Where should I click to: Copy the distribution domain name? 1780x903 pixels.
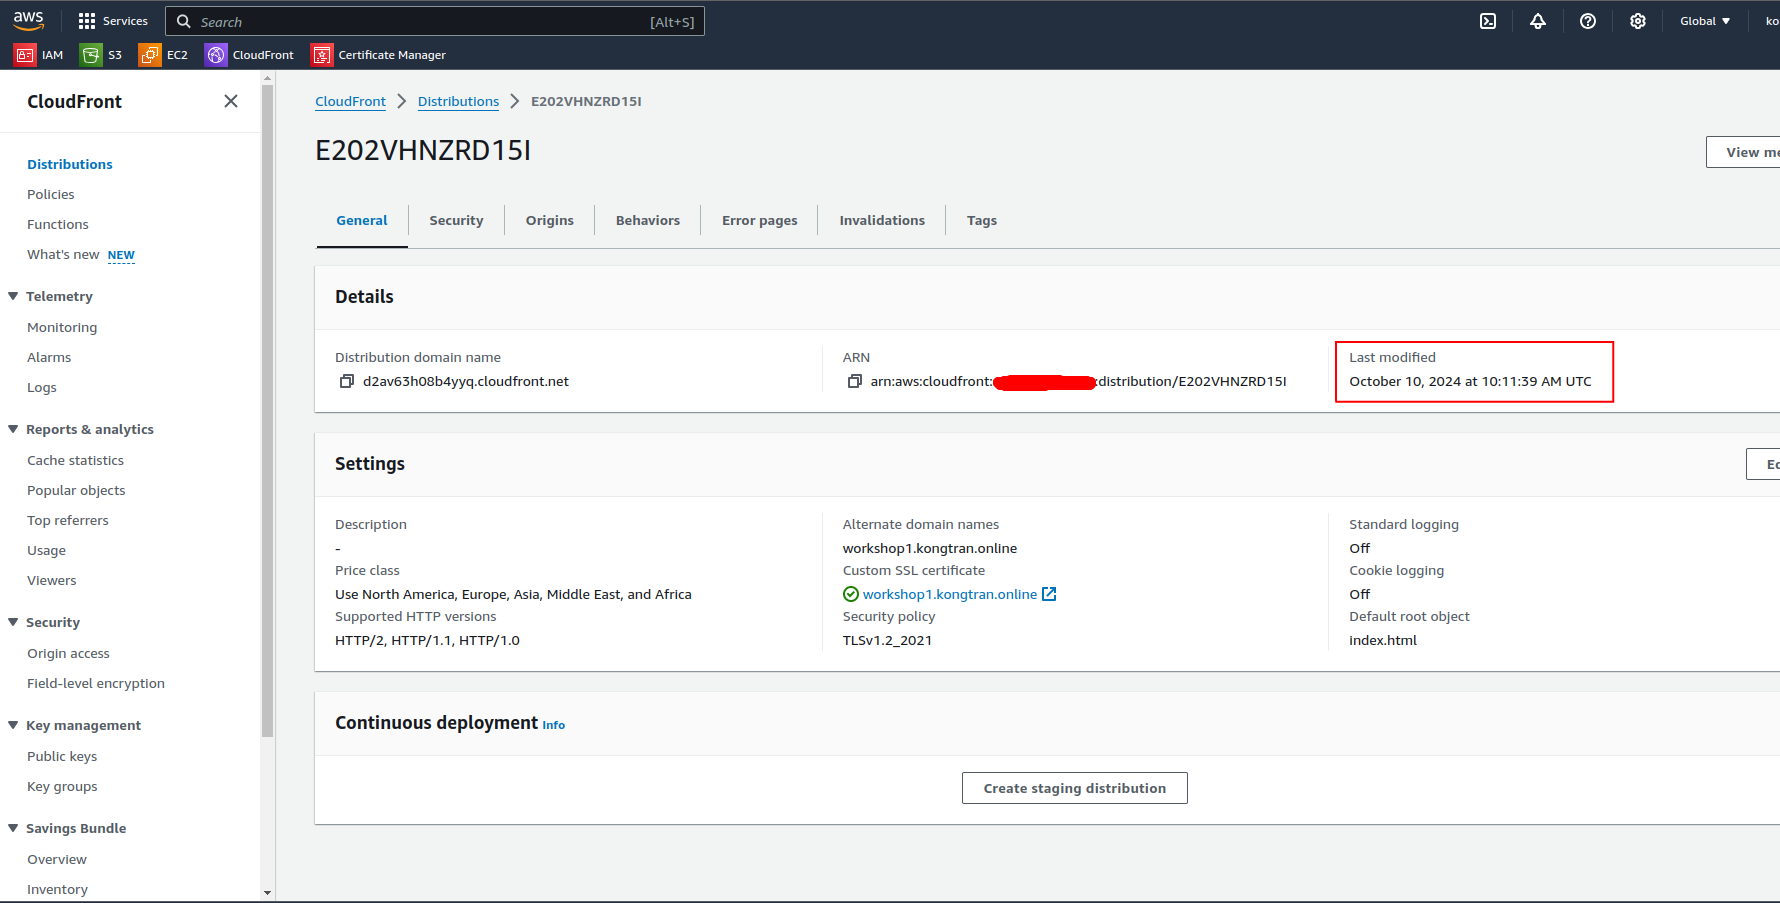(347, 381)
